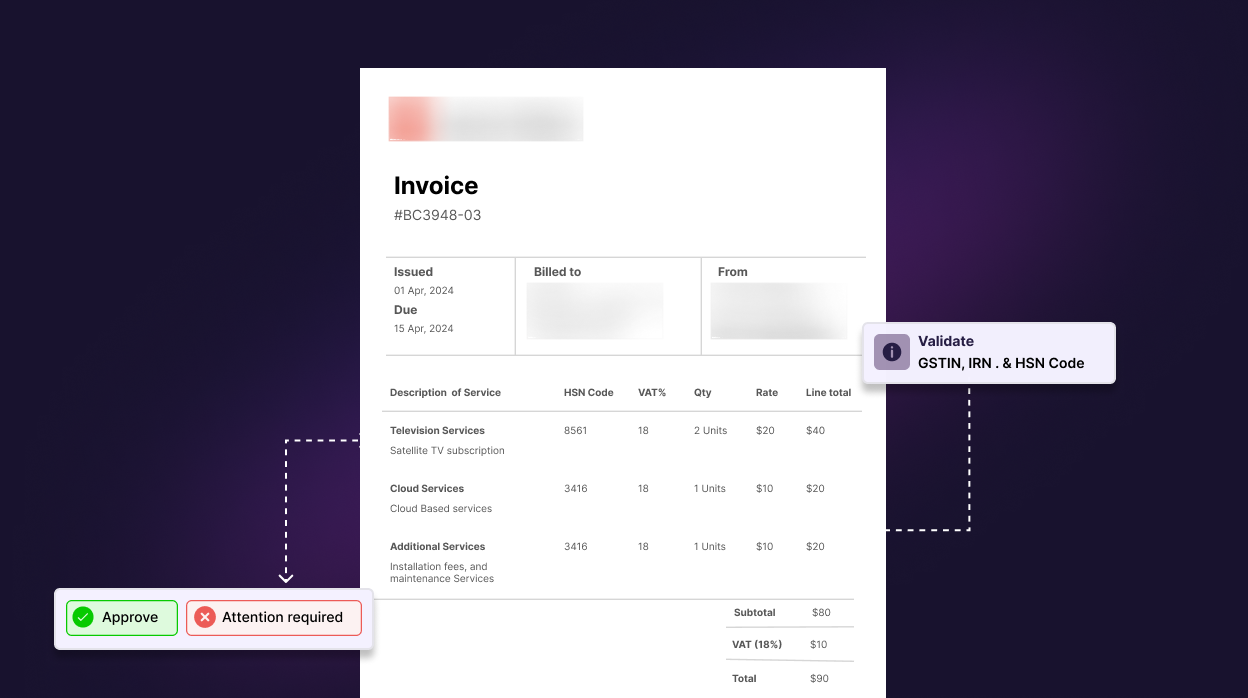Select the info icon in the Validate callout
Viewport: 1248px width, 698px height.
click(x=891, y=352)
